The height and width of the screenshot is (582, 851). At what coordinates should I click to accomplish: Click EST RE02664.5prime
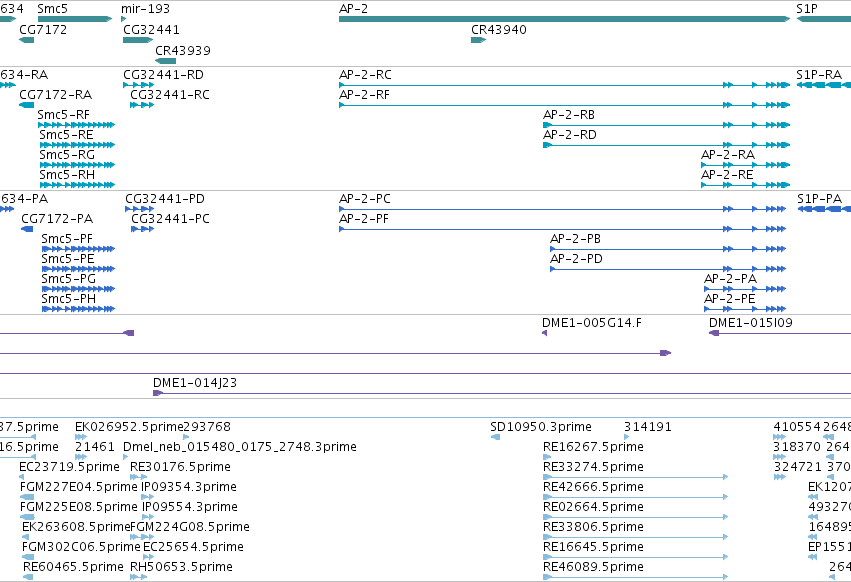click(x=636, y=517)
